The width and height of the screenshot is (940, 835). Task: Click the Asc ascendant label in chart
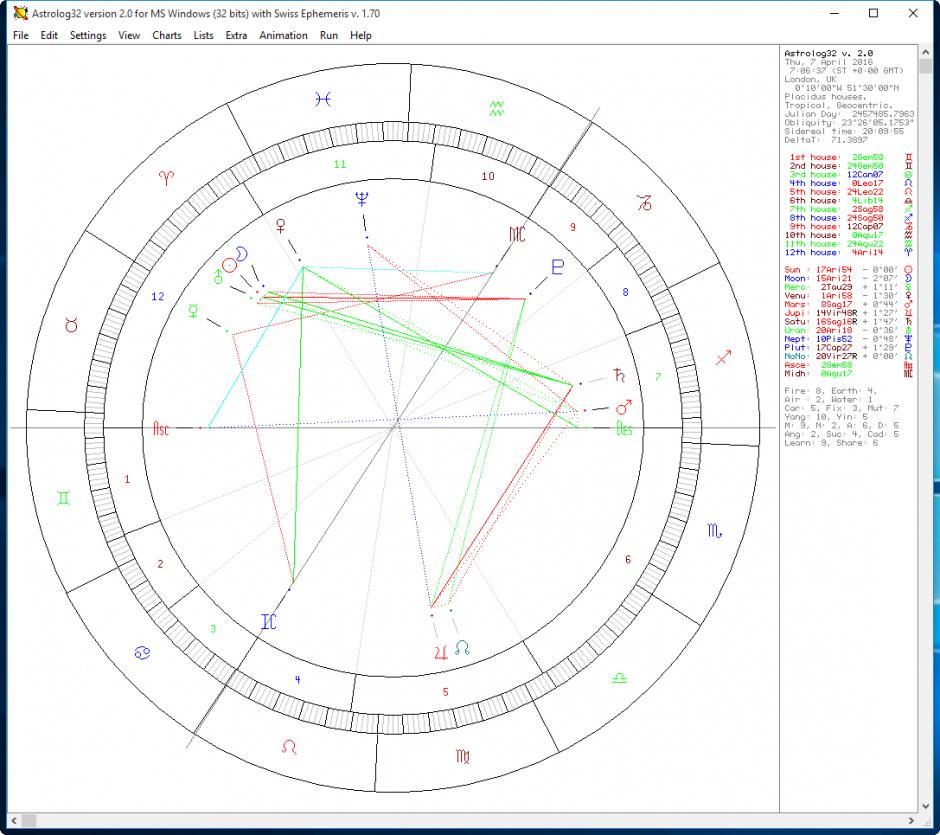tap(161, 429)
